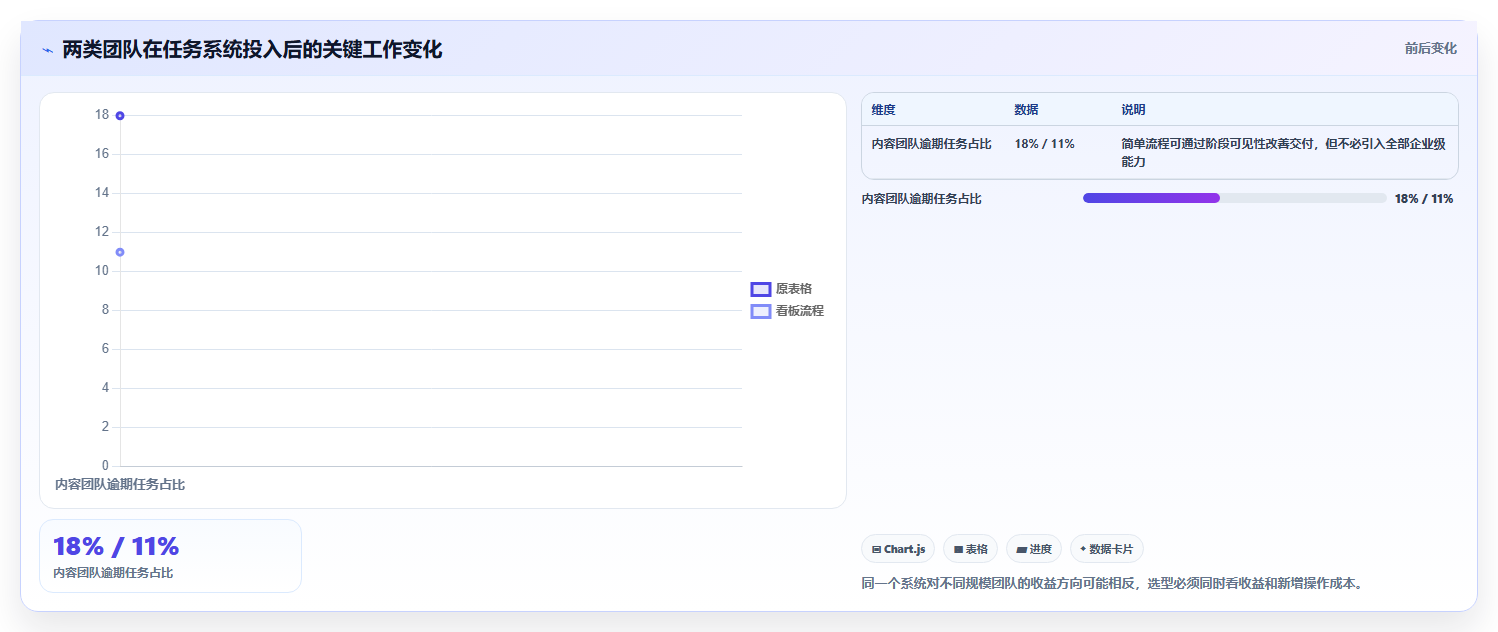Click the data point at value 18
Viewport: 1498px width, 632px height.
pyautogui.click(x=120, y=115)
